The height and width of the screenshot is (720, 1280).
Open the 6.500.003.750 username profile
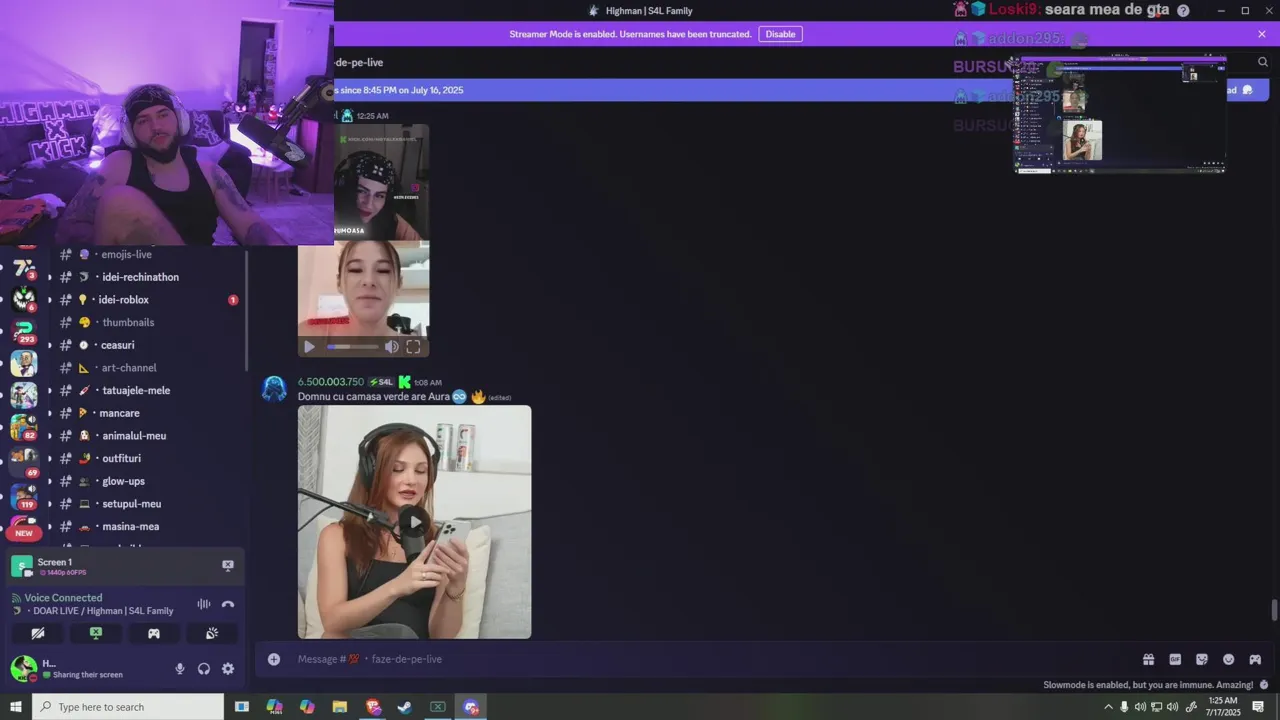[331, 382]
